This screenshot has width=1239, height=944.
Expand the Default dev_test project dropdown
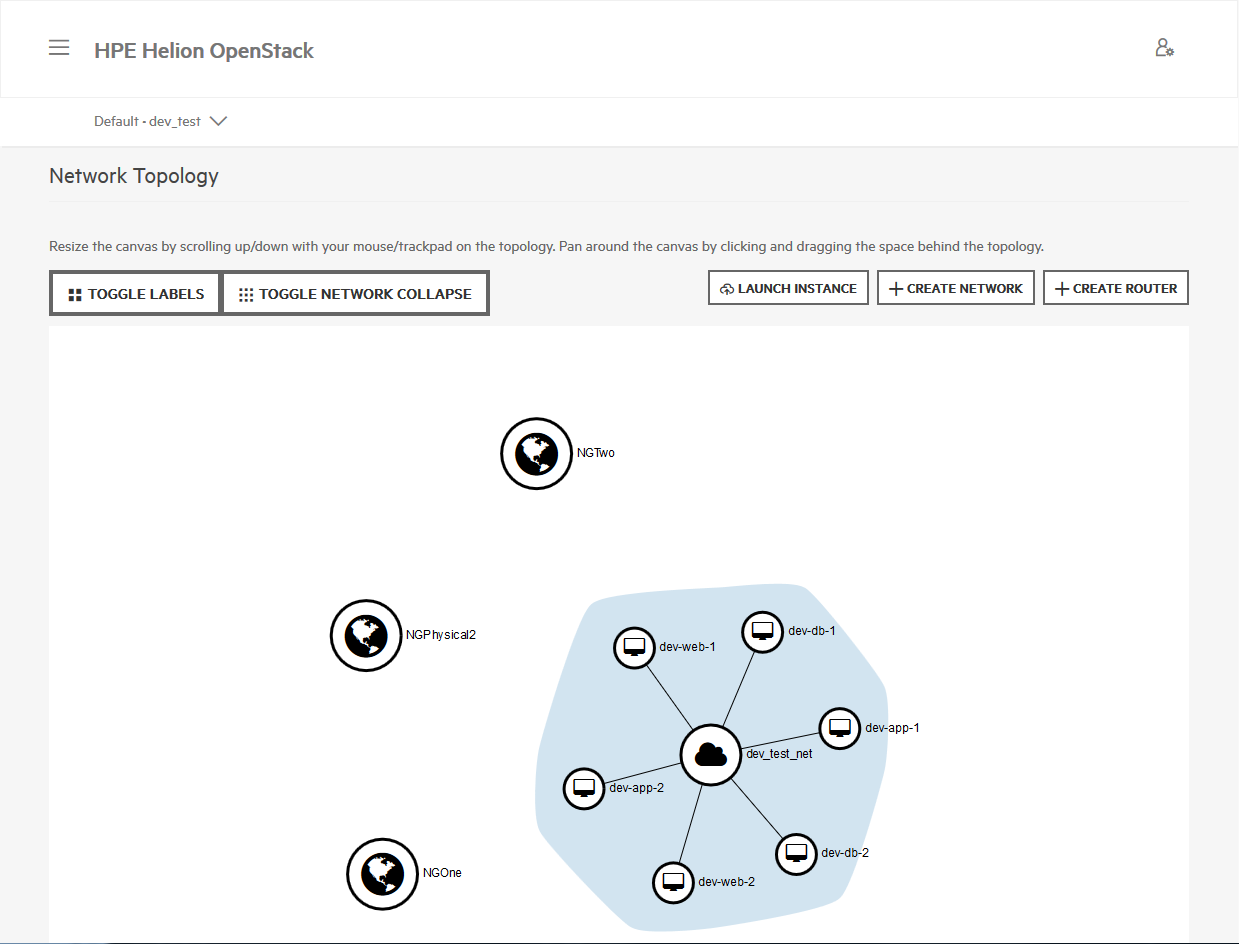(x=161, y=121)
